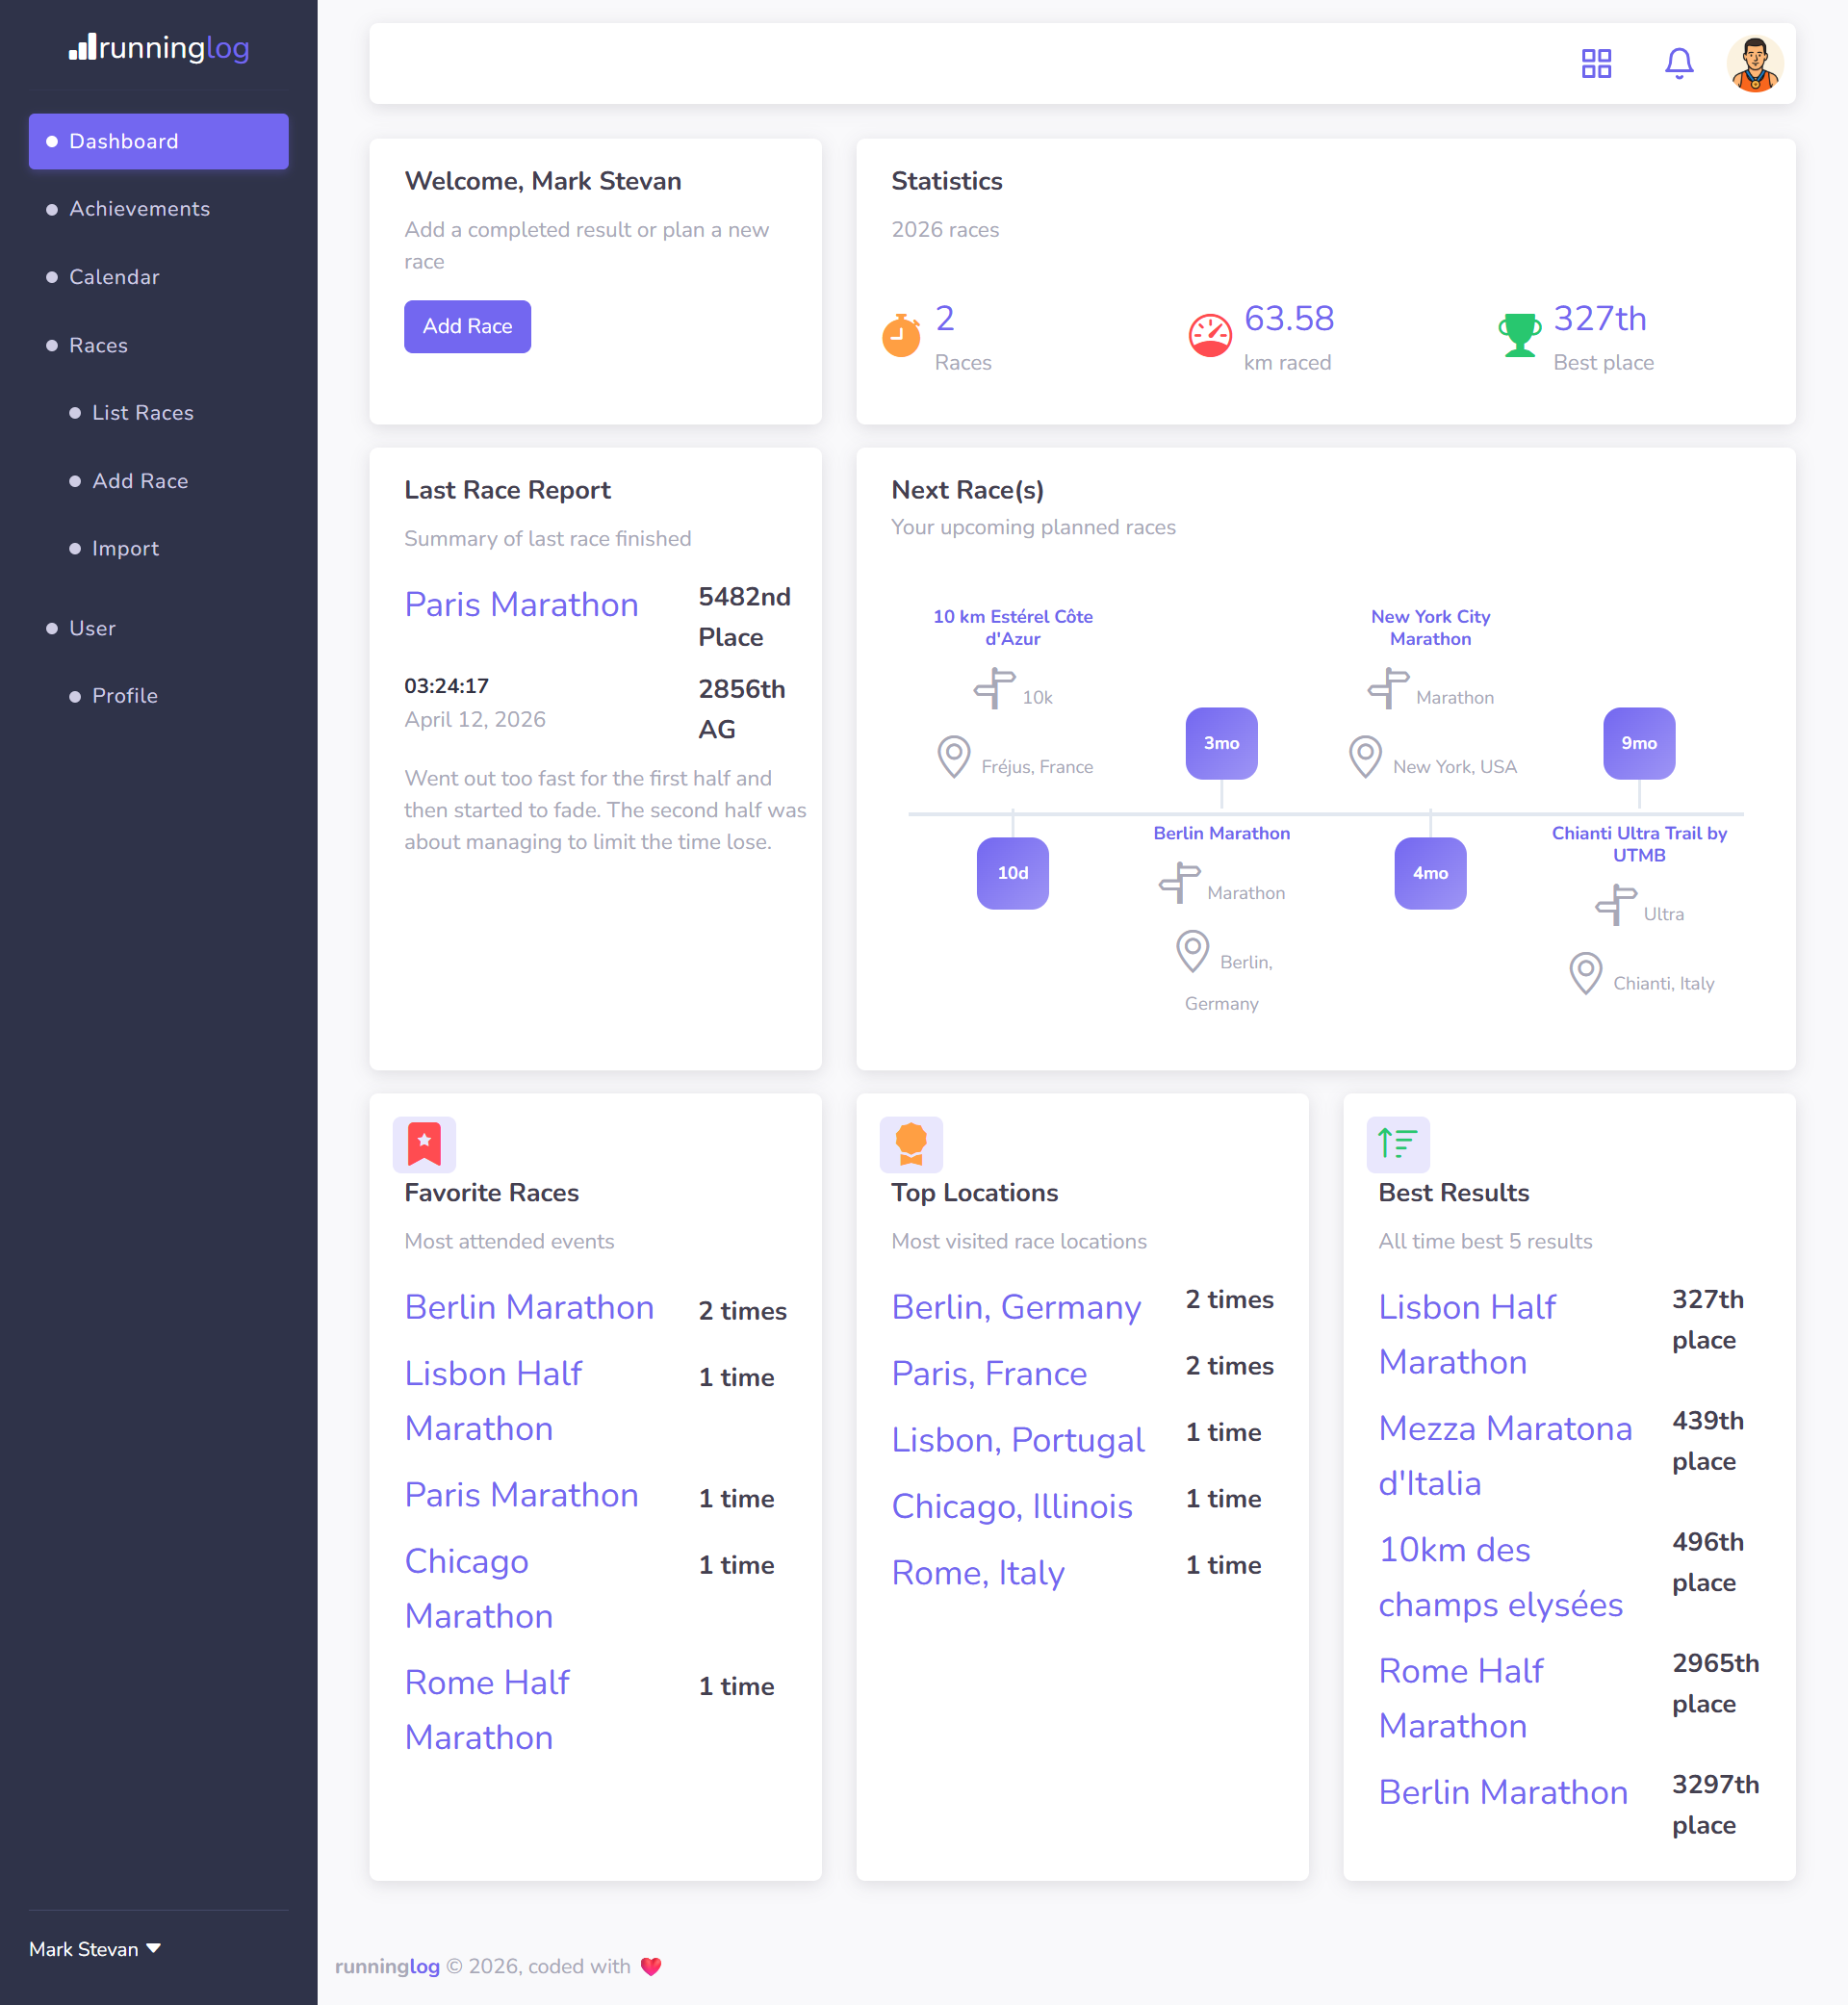Click the user avatar picture
1848x2005 pixels.
click(1754, 64)
